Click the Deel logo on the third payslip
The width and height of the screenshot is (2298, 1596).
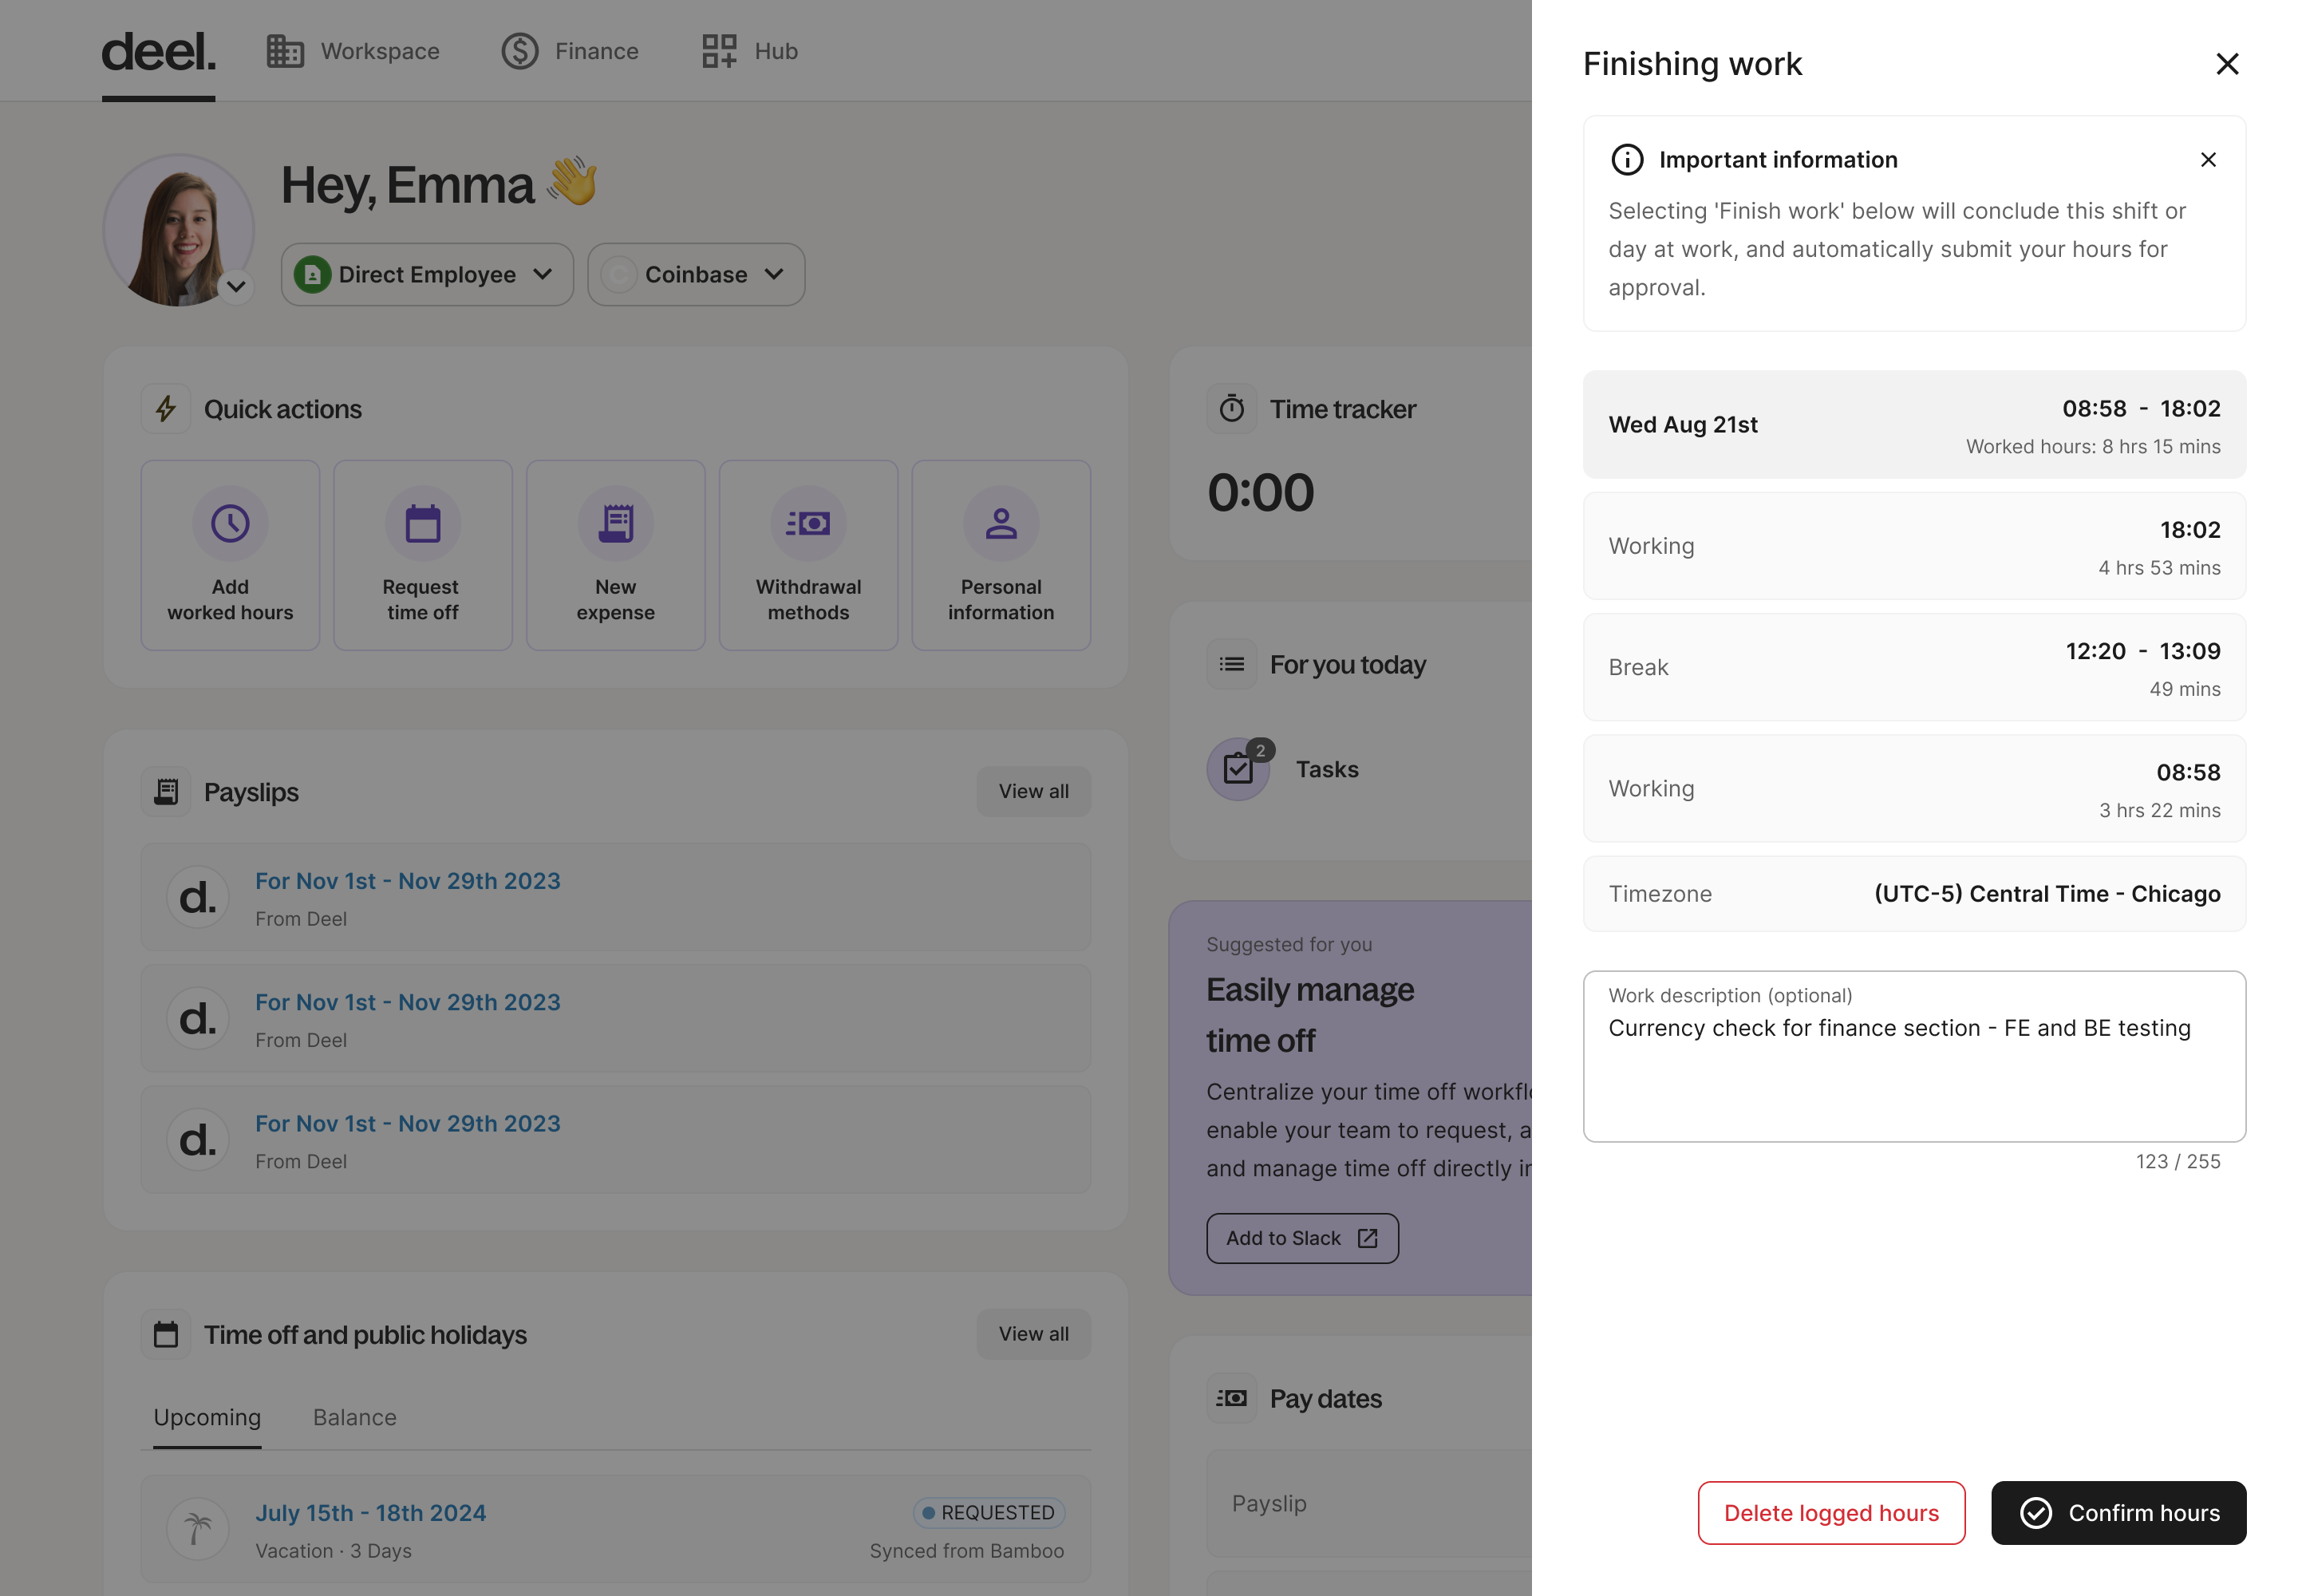[x=198, y=1140]
